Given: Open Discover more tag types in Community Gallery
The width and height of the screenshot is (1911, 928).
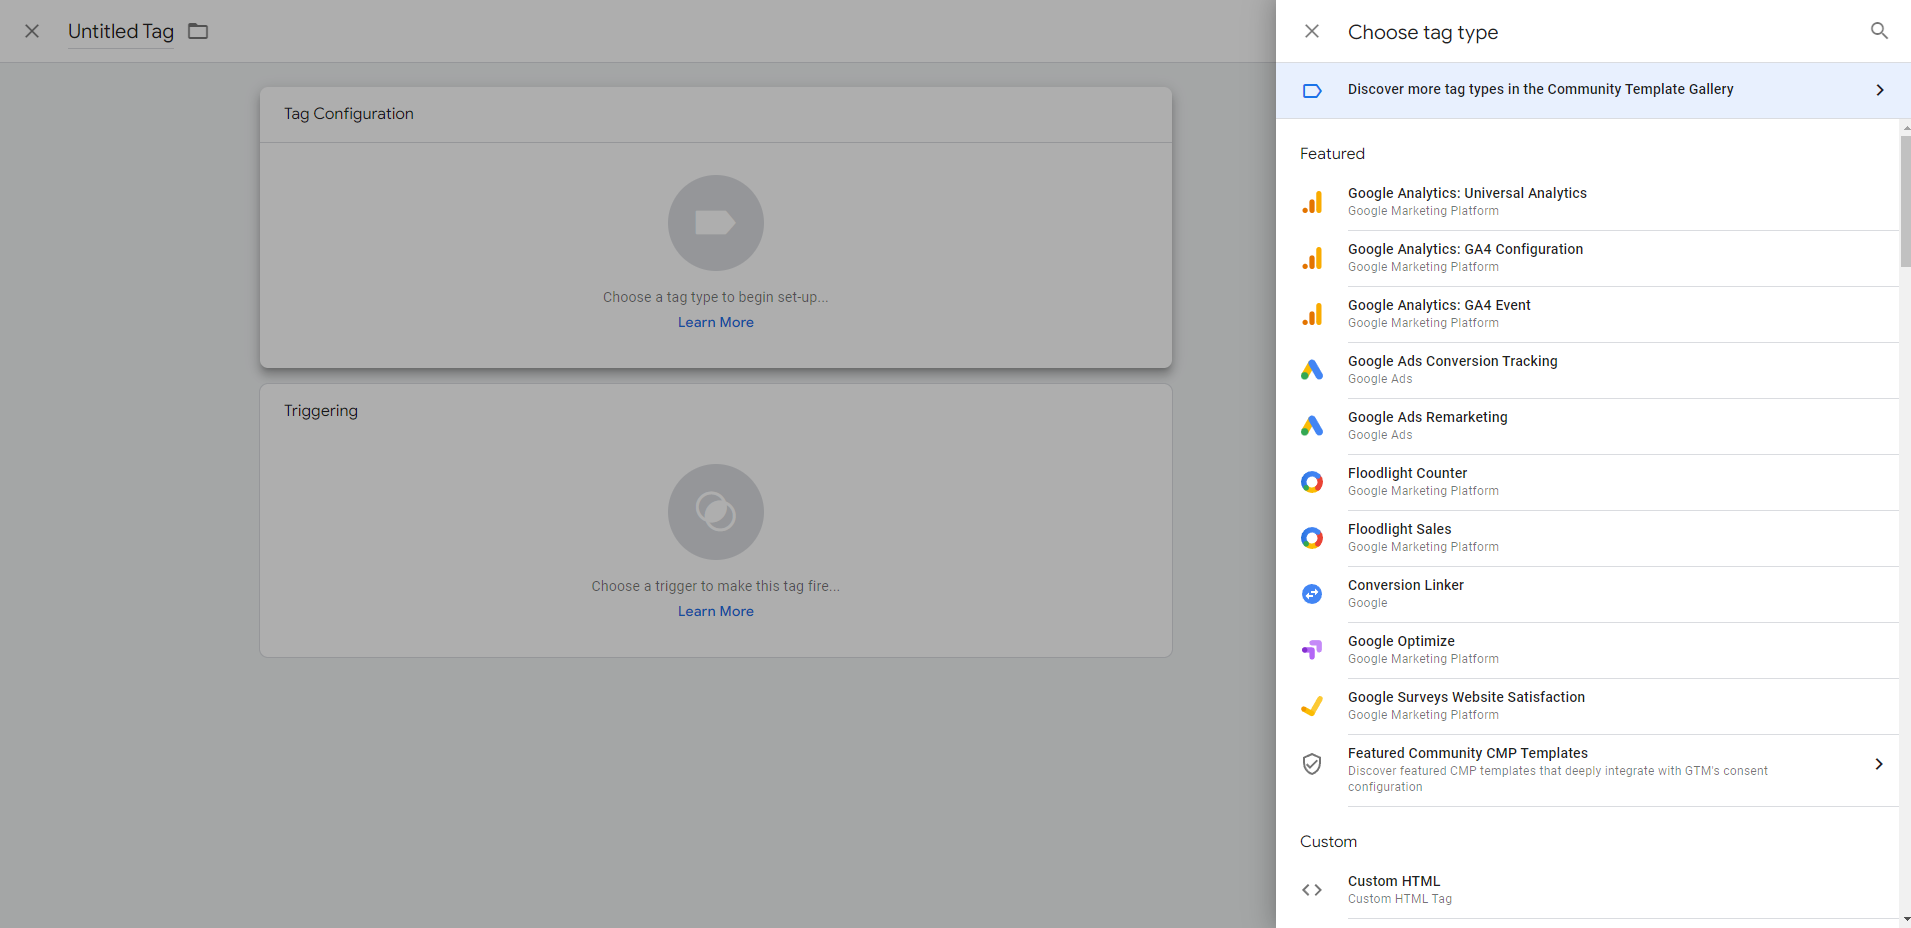Looking at the screenshot, I should pos(1593,90).
